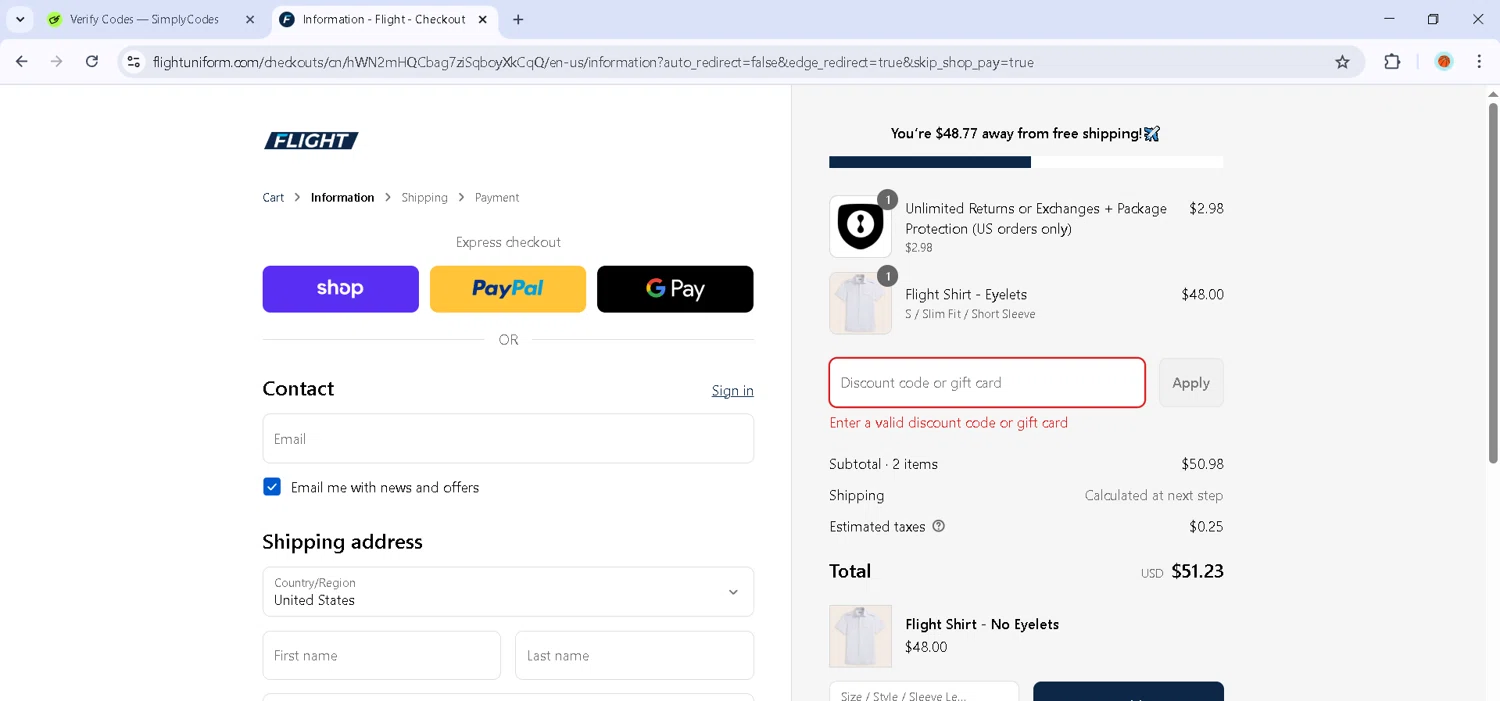Click the 'Flight Shirt - No Eyelets' title
Viewport: 1500px width, 701px height.
982,624
